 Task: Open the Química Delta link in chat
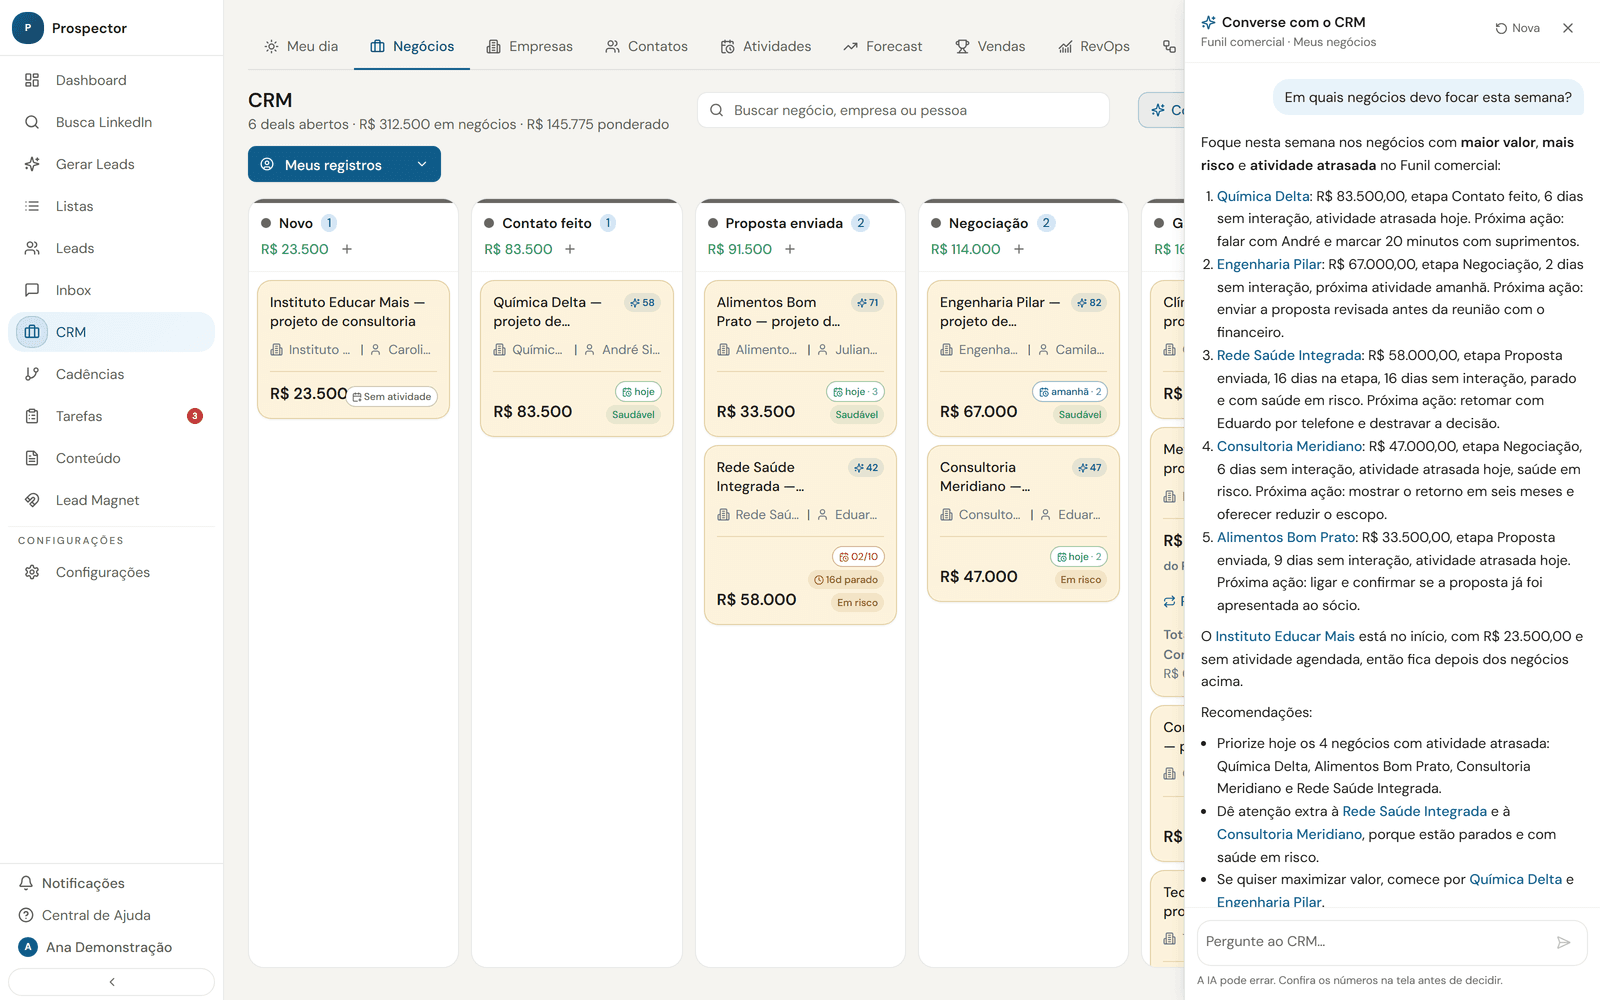[x=1263, y=196]
